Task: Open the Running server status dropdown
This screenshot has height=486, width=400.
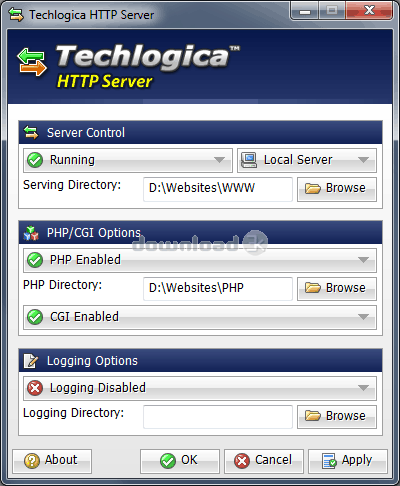Action: click(128, 160)
